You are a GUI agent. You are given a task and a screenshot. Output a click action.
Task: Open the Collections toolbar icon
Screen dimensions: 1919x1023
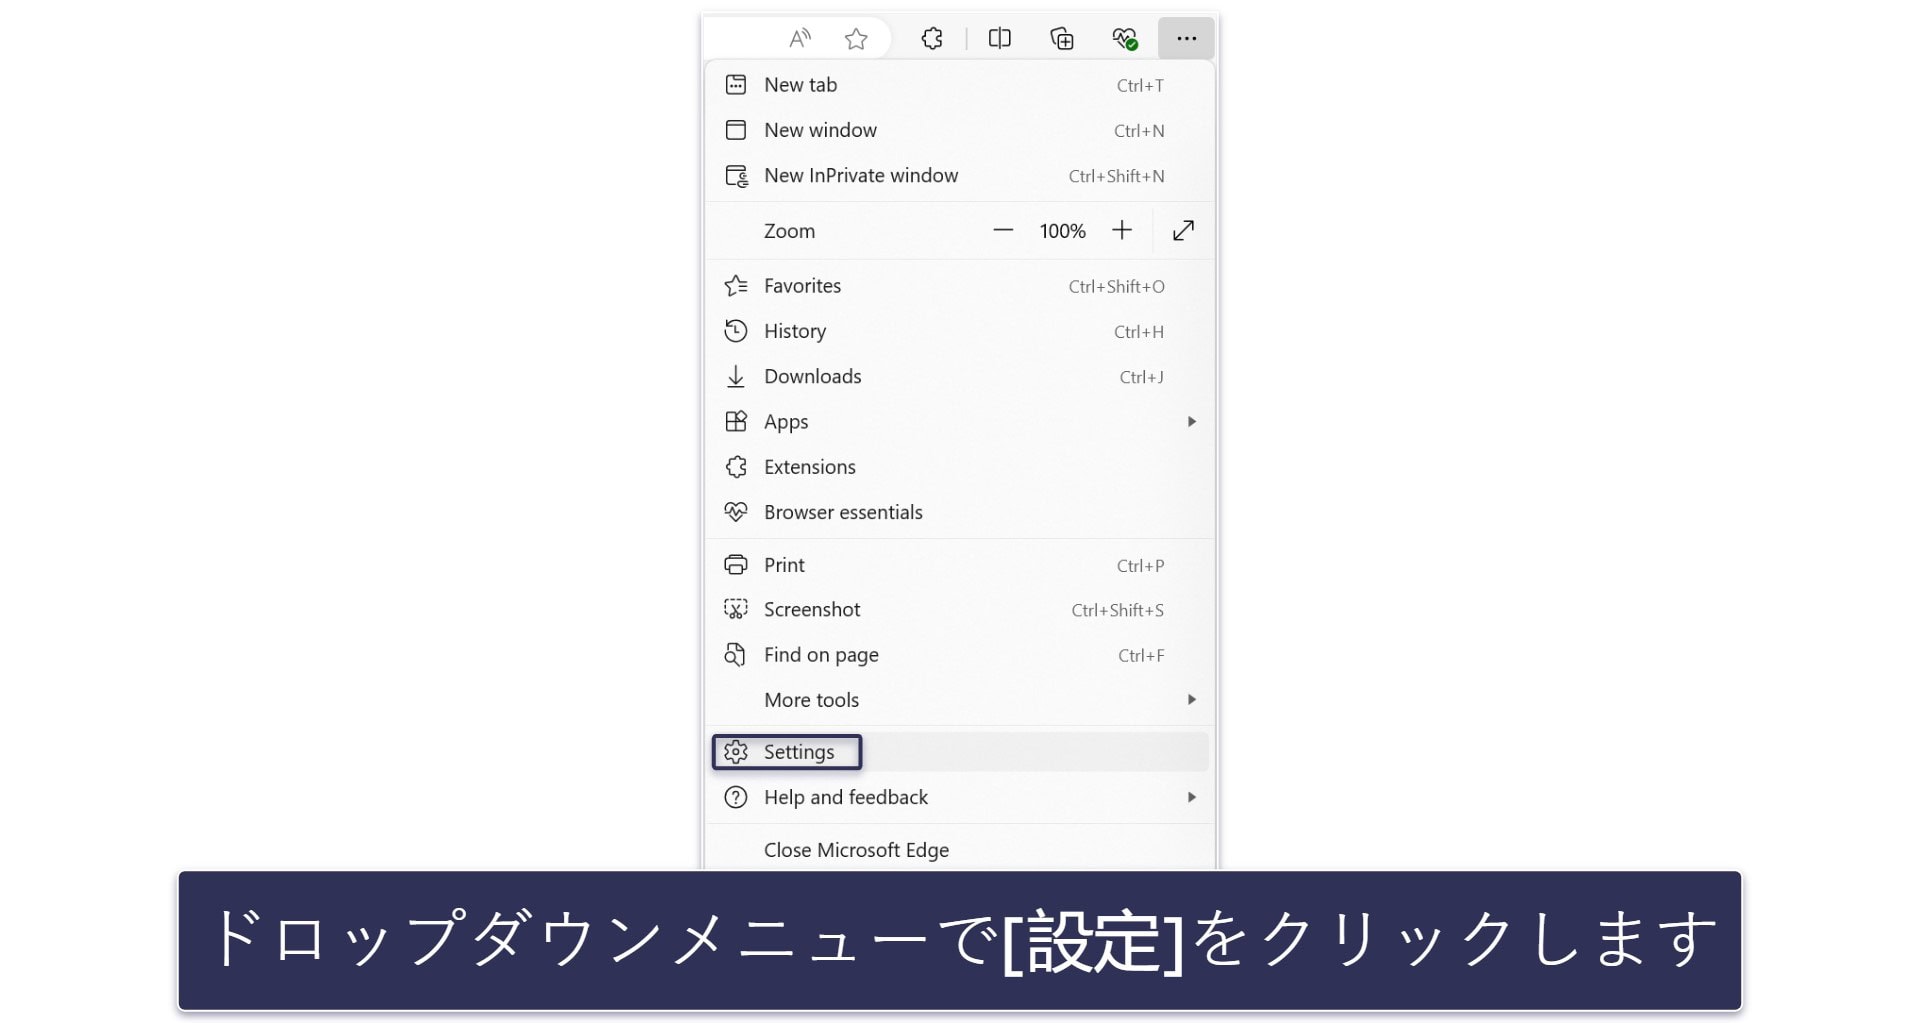pyautogui.click(x=1062, y=39)
